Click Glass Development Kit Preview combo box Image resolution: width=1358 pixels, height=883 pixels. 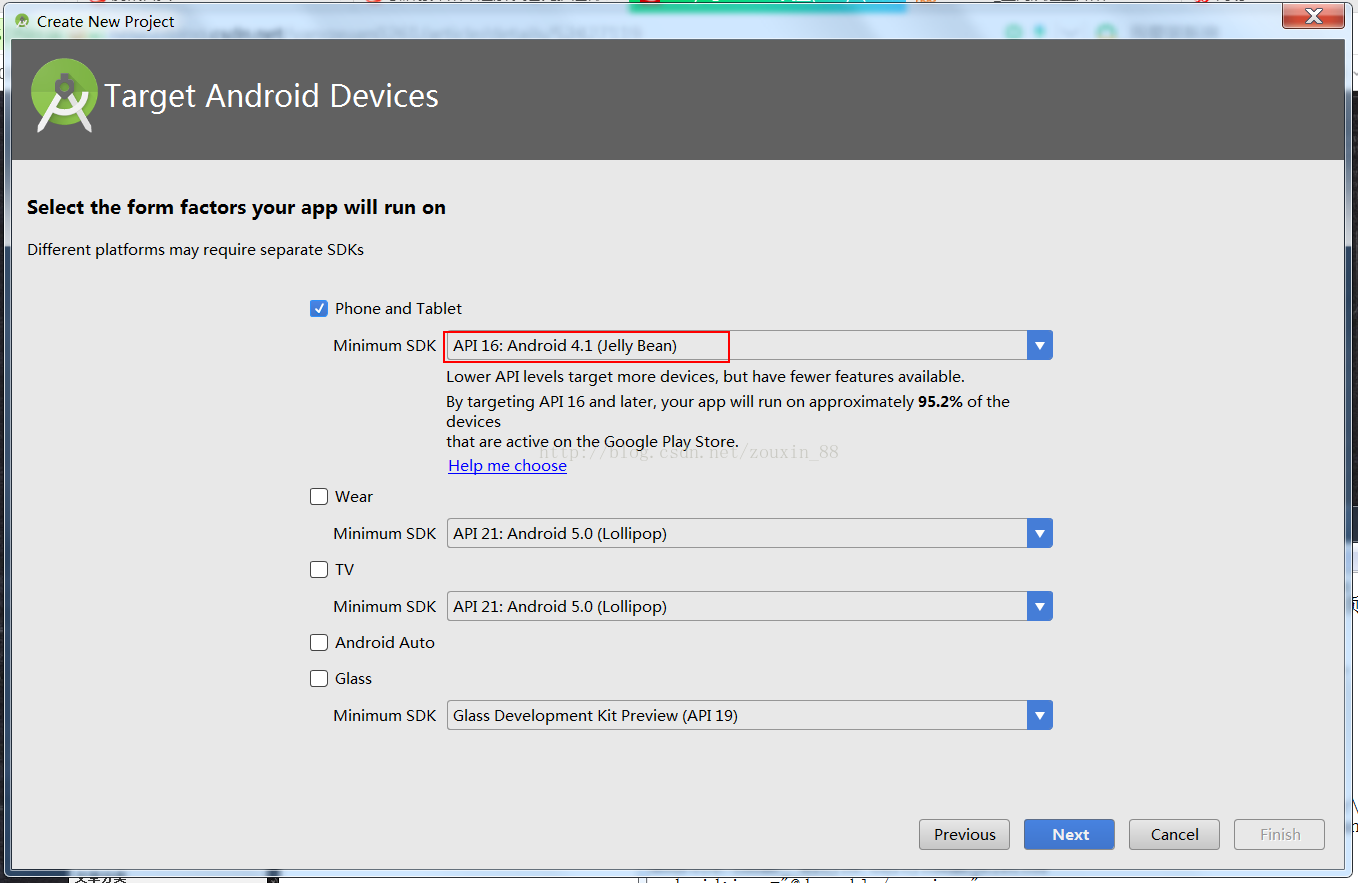(x=749, y=715)
